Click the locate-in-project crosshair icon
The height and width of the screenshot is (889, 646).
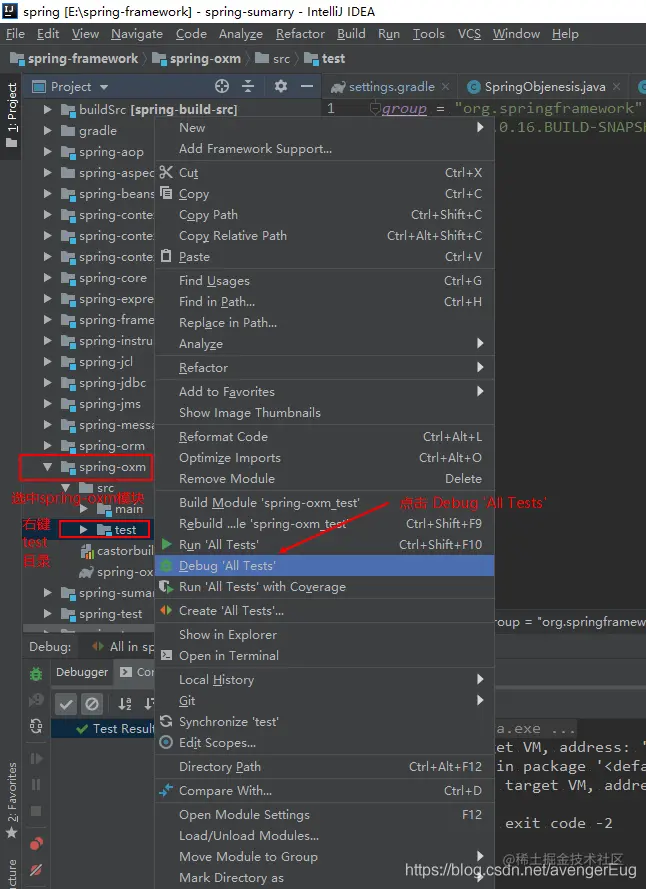click(x=222, y=86)
